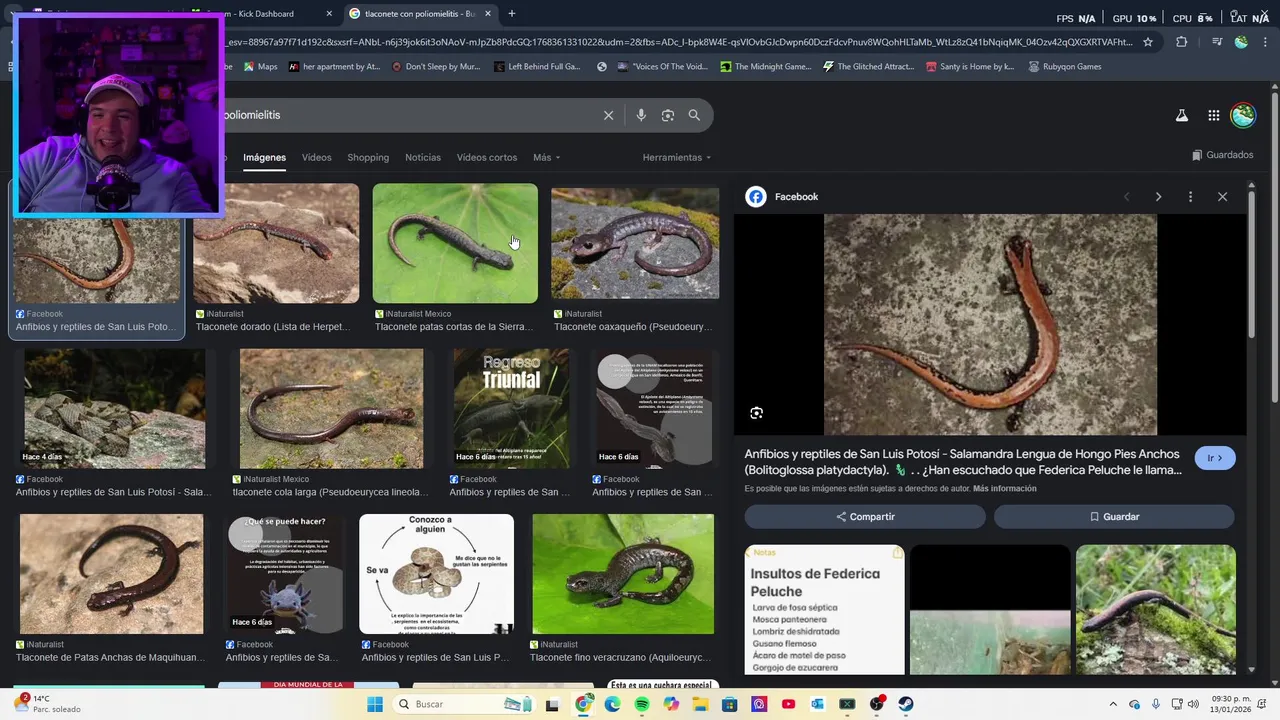Open search by image (Lens) icon

point(668,115)
